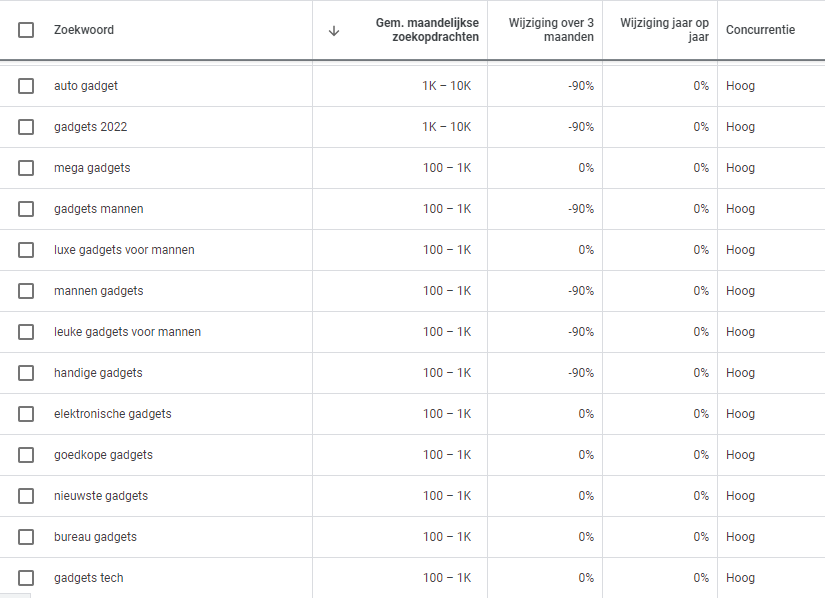Check the handige gadgets row box
The image size is (825, 598).
pyautogui.click(x=26, y=373)
